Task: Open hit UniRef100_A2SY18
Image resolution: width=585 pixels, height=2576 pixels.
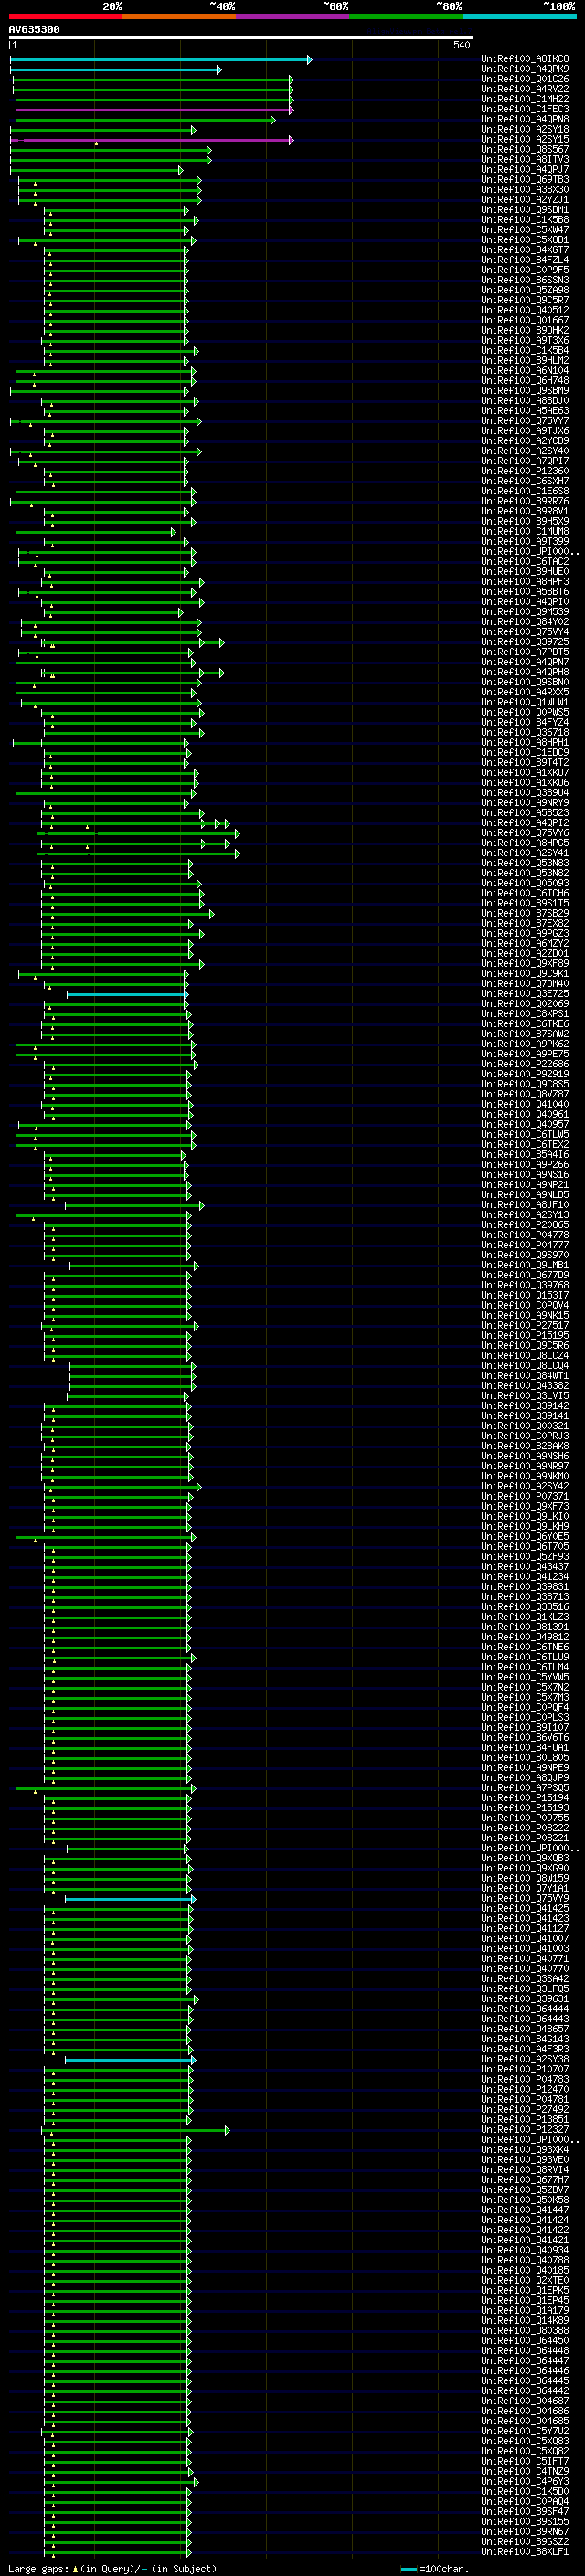Action: coord(525,129)
